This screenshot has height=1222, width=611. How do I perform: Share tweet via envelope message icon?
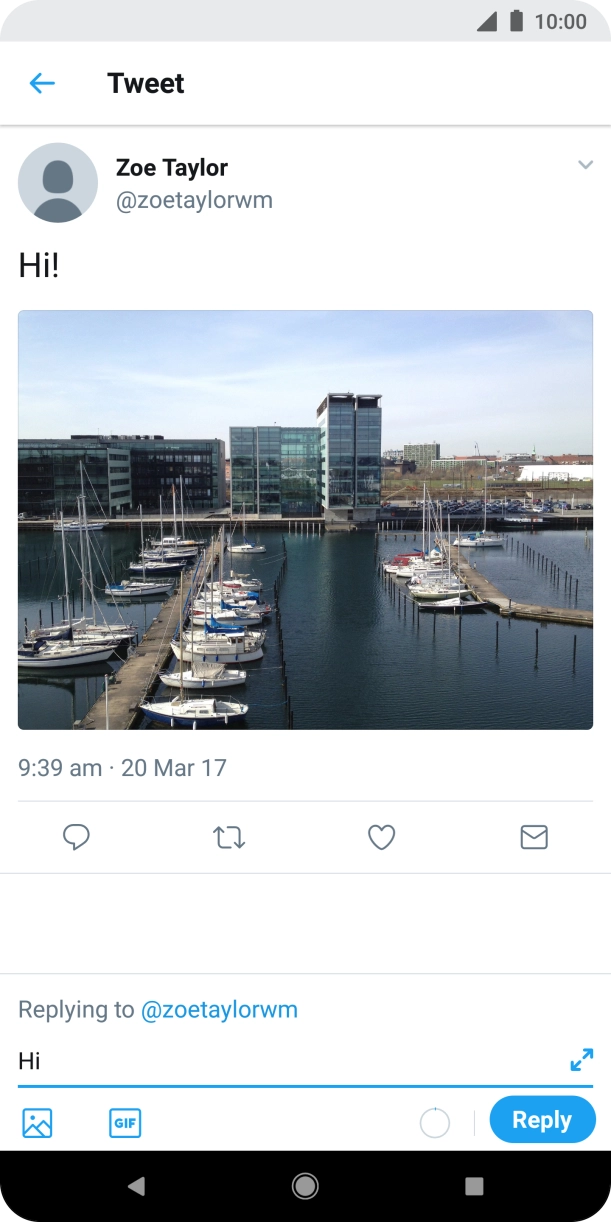(x=534, y=837)
